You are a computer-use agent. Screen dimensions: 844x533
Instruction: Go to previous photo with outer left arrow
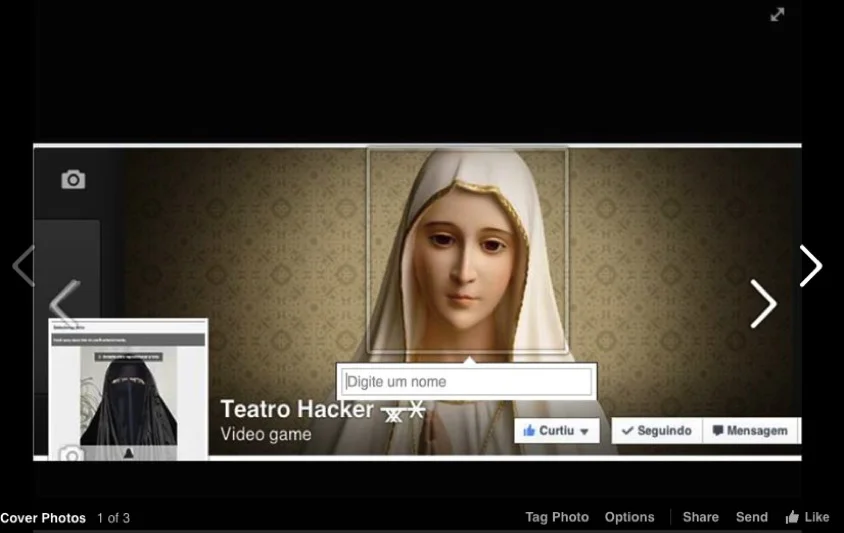point(24,265)
